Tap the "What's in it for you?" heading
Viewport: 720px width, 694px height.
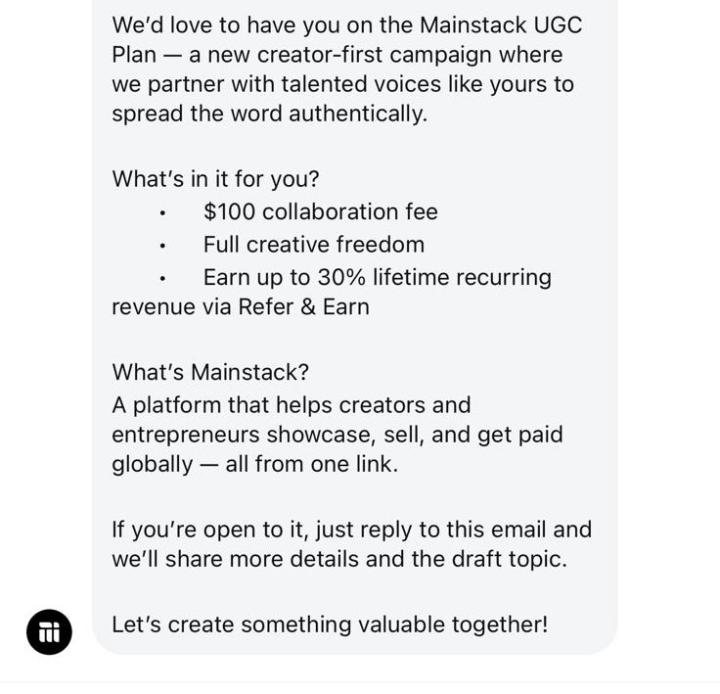[215, 179]
